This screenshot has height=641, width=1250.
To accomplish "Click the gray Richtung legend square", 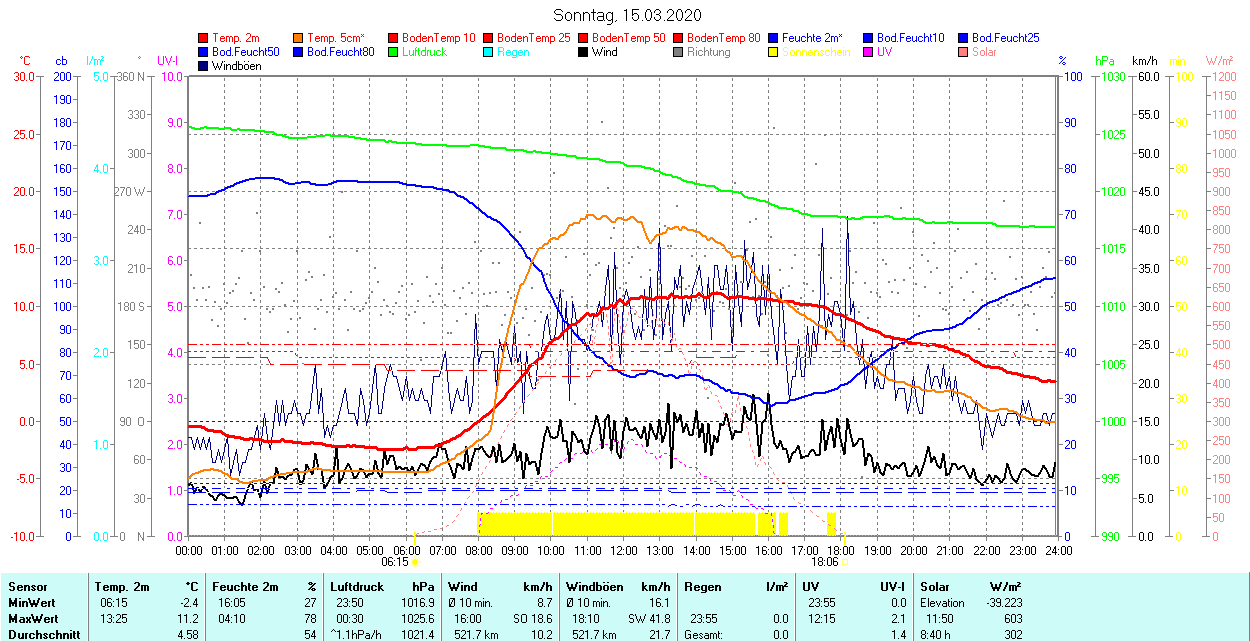I will [x=679, y=52].
